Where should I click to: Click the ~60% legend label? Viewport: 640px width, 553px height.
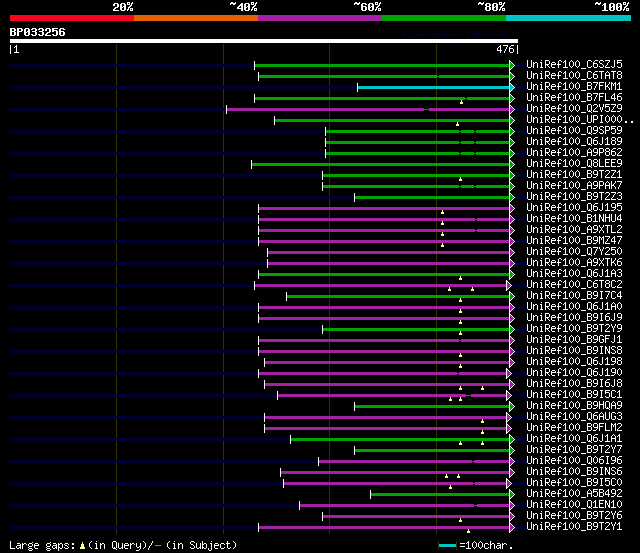point(367,7)
